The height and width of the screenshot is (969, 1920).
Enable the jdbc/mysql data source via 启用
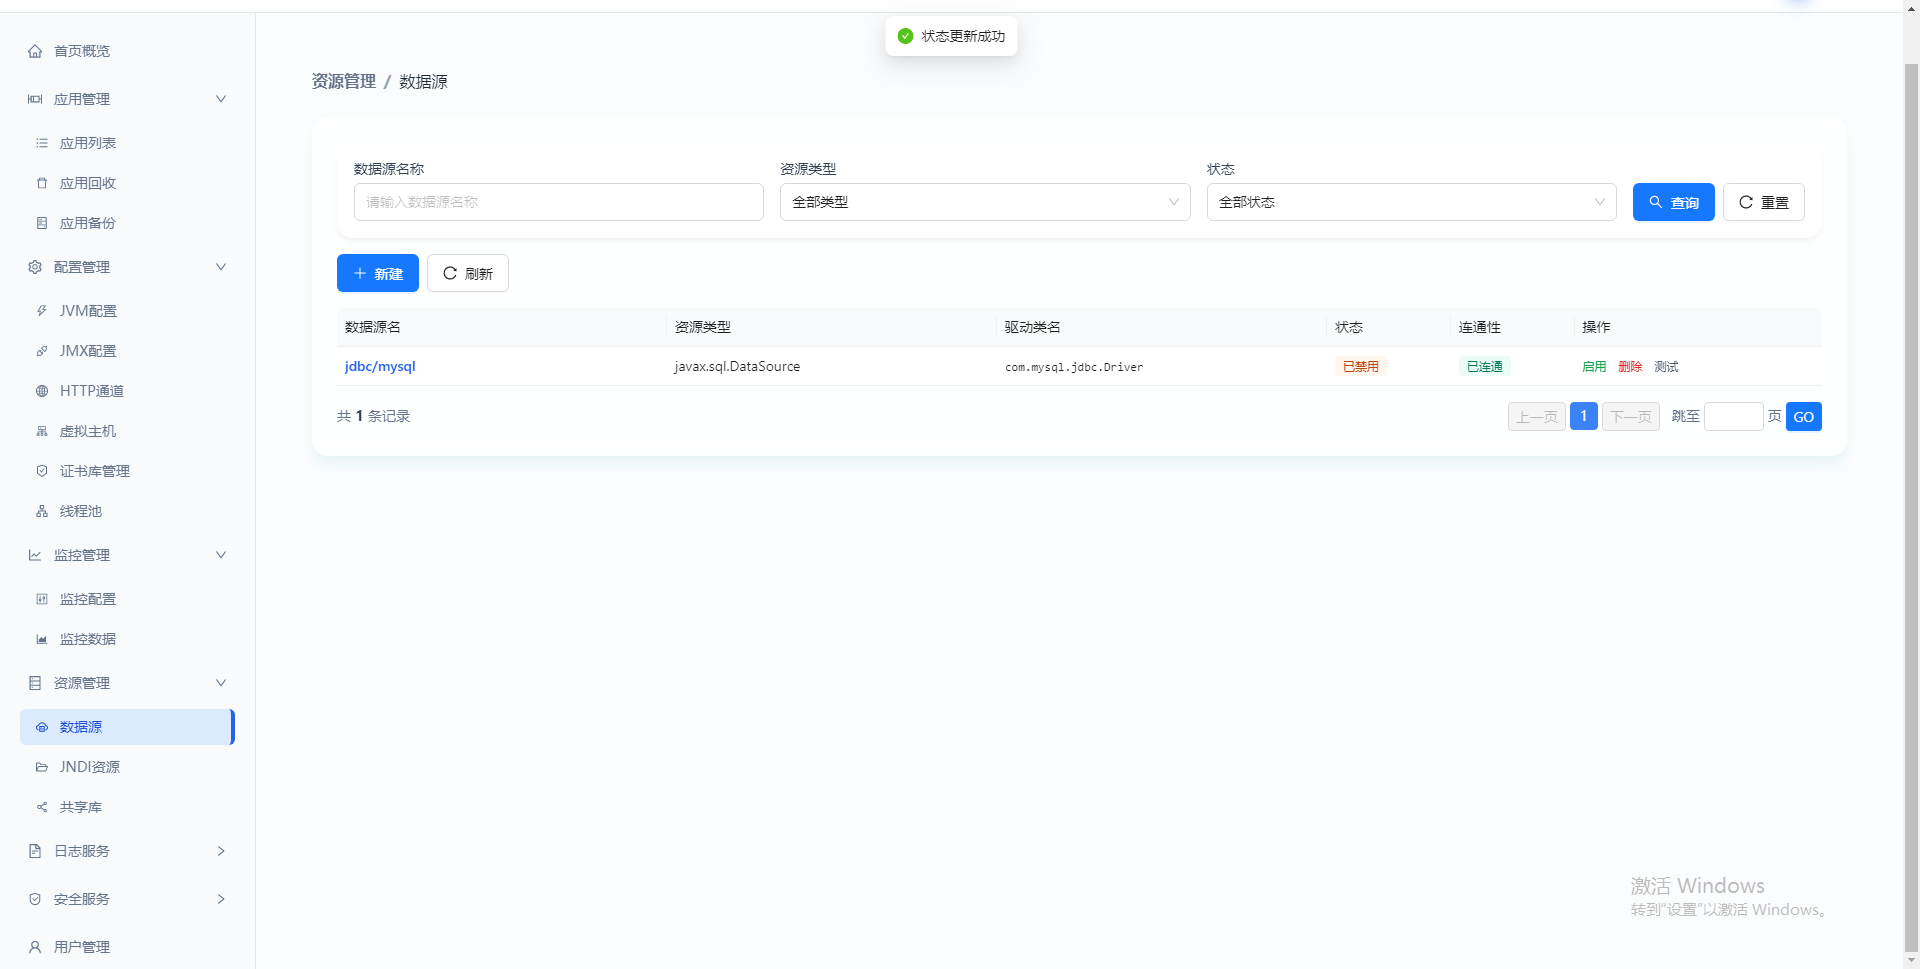tap(1594, 367)
